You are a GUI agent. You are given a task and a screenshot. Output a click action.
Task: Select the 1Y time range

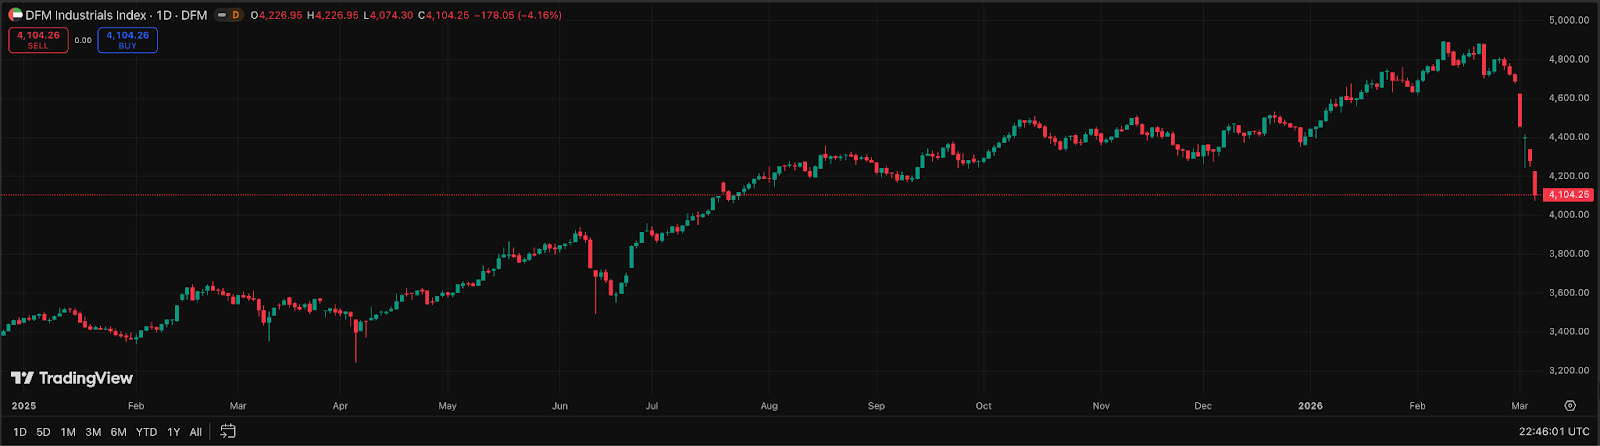174,432
